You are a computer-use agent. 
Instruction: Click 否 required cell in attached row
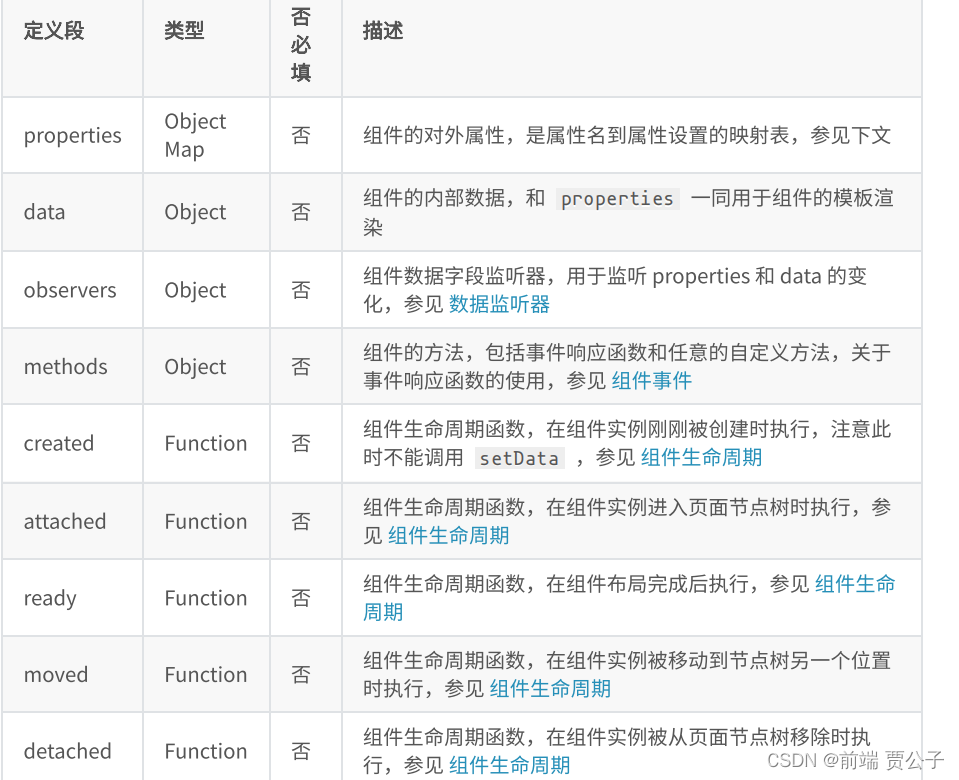306,521
